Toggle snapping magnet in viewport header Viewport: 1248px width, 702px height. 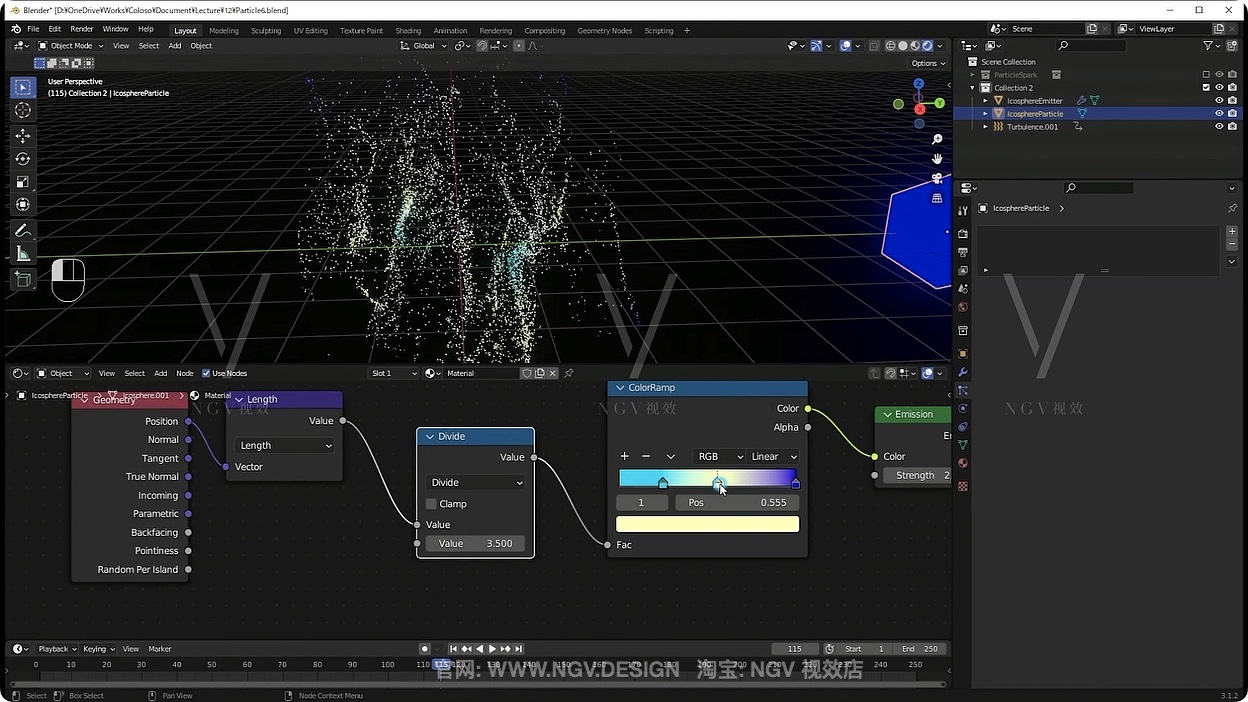coord(482,45)
